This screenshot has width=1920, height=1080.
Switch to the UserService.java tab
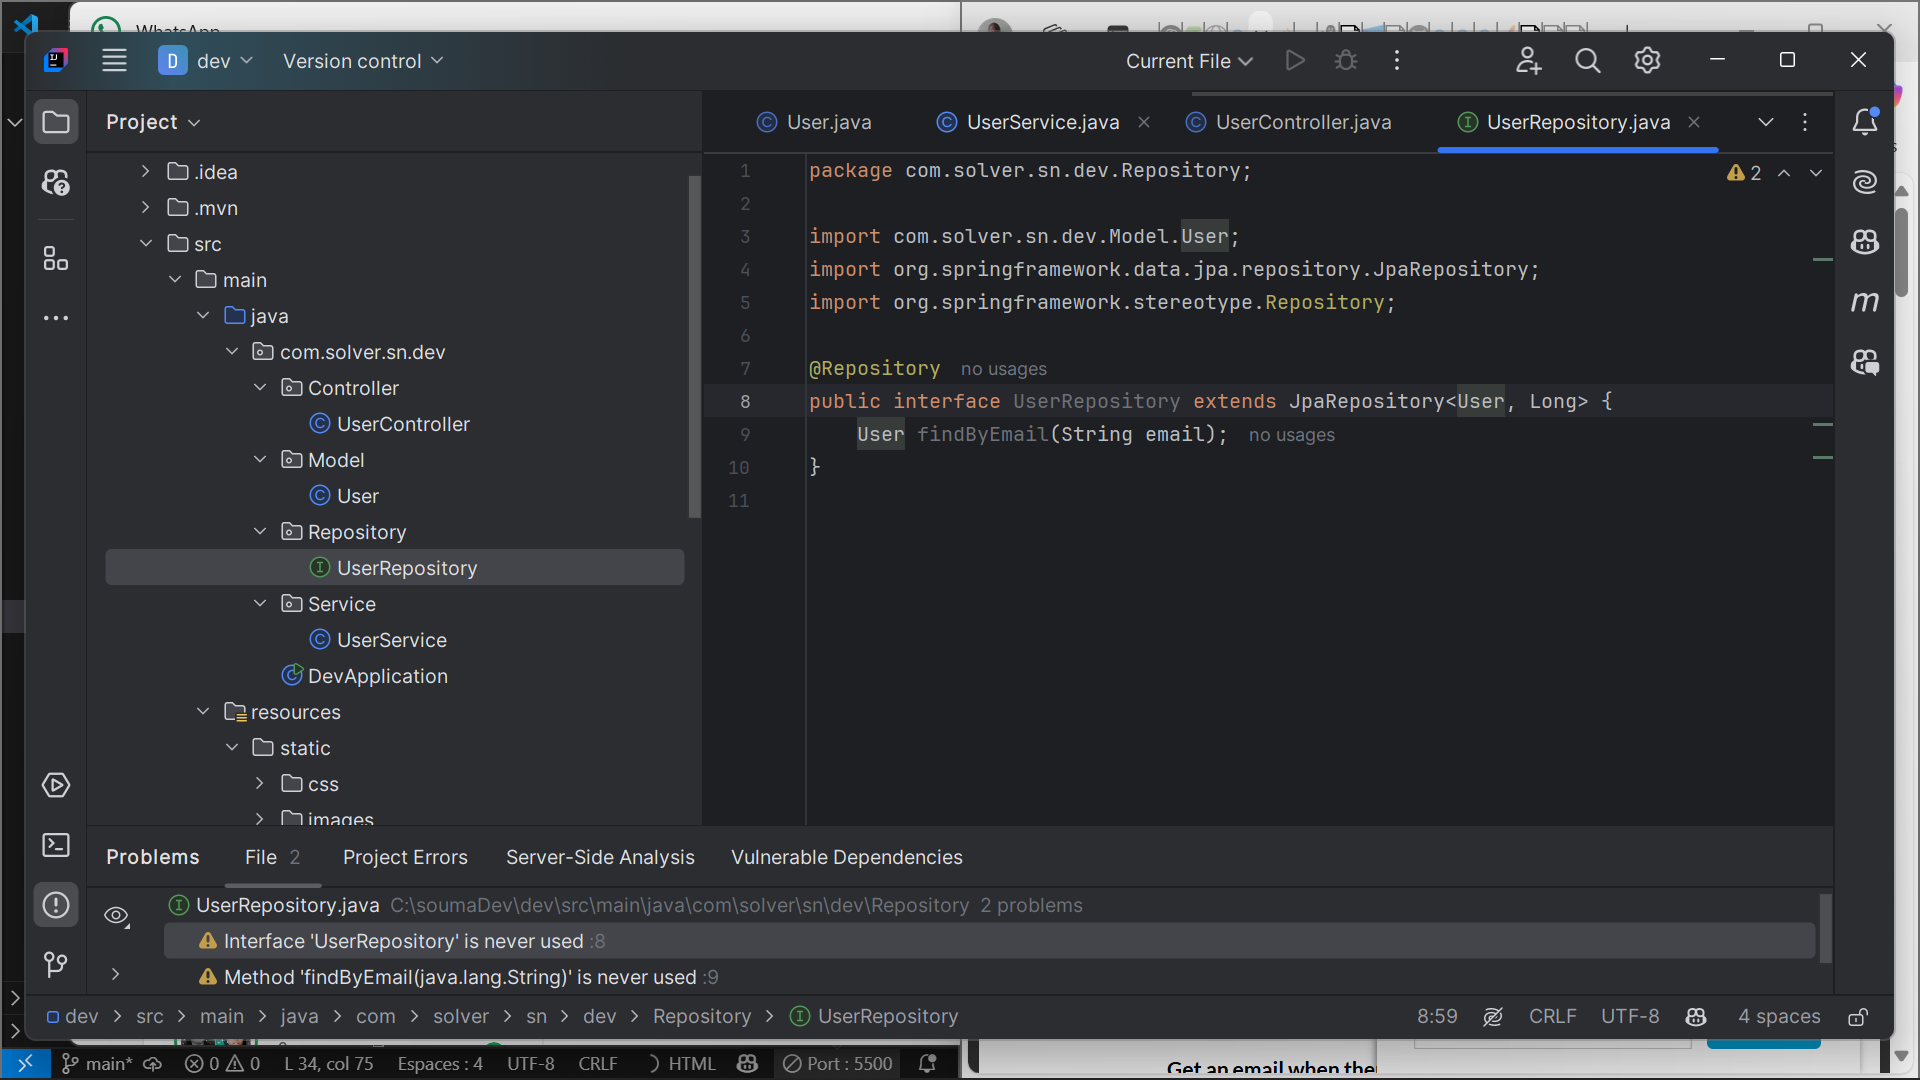tap(1042, 122)
